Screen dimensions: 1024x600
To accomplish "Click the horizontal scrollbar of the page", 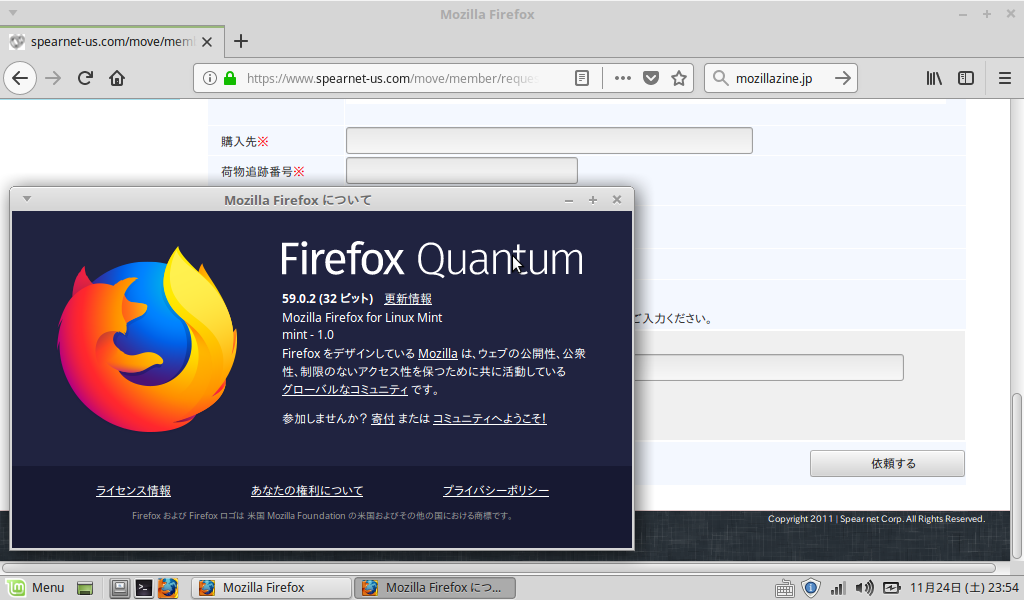I will [x=499, y=568].
